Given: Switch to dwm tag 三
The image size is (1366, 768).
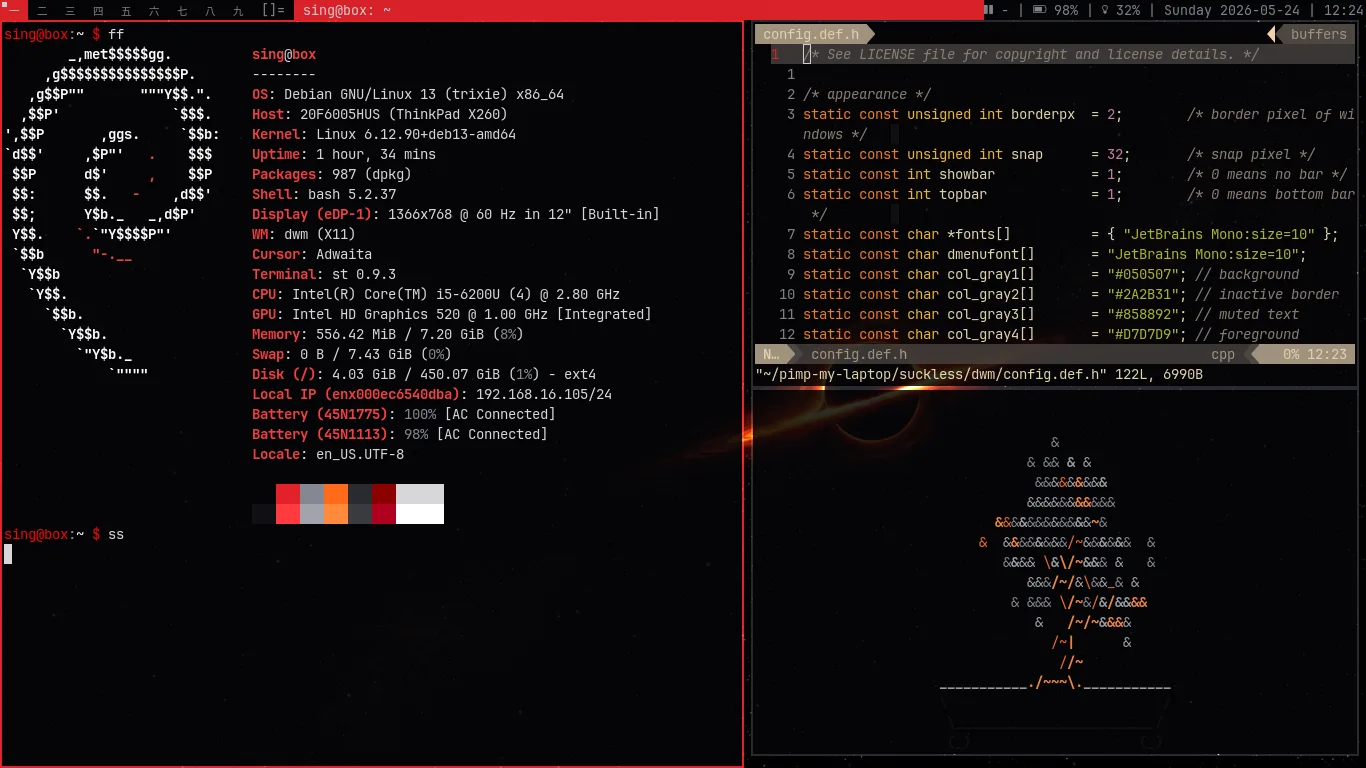Looking at the screenshot, I should click(70, 10).
